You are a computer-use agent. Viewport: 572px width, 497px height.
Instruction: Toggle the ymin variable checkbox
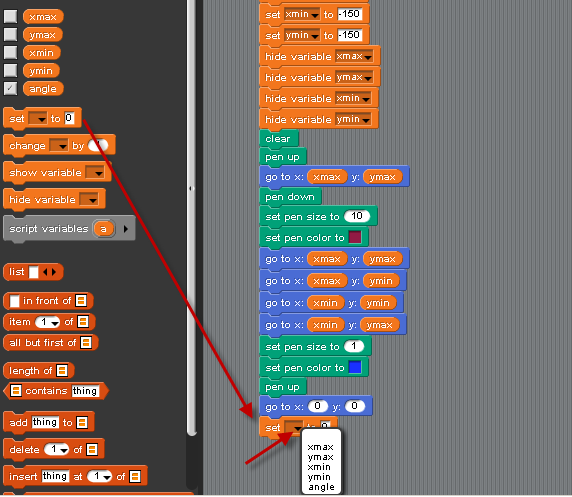10,70
